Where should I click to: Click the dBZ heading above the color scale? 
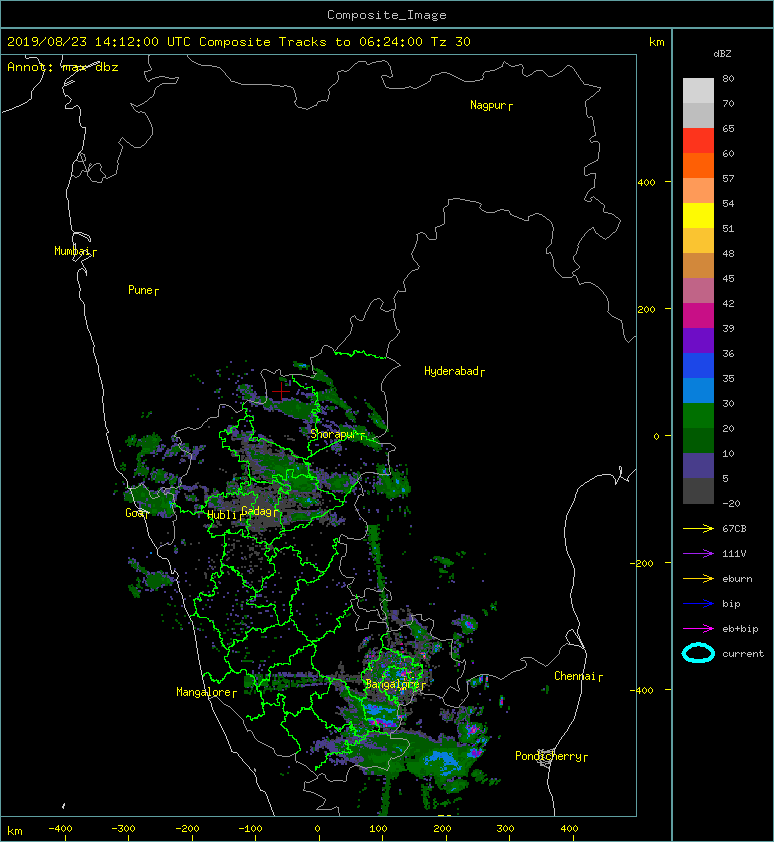tap(722, 54)
